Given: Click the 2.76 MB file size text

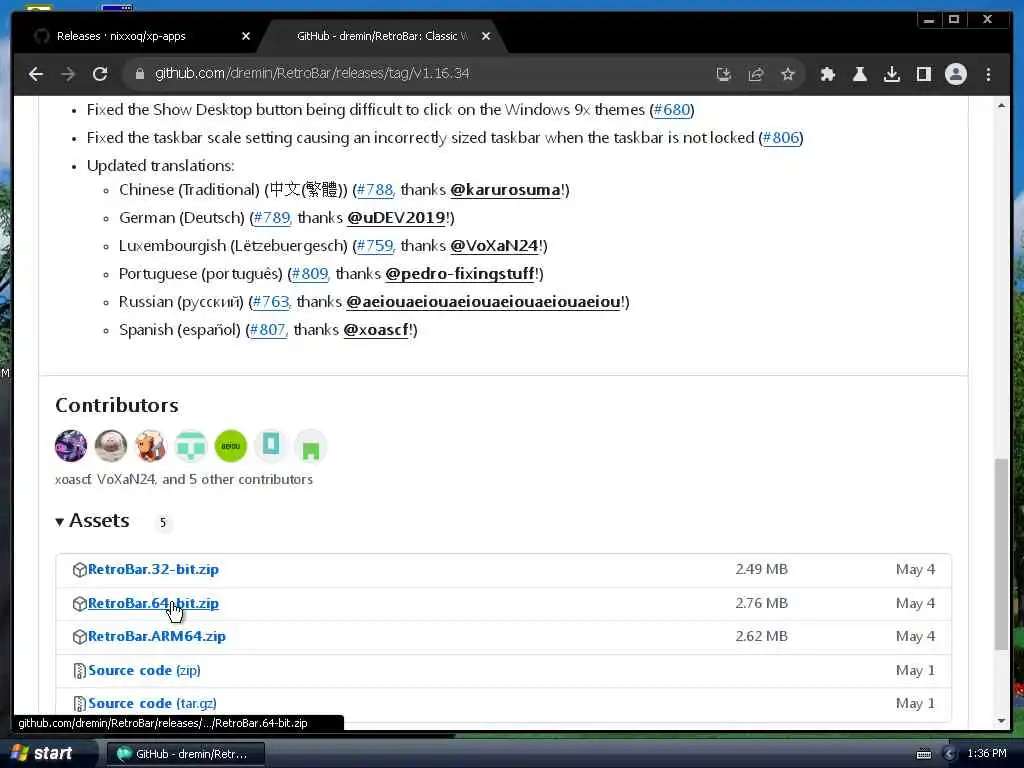Looking at the screenshot, I should click(761, 603).
